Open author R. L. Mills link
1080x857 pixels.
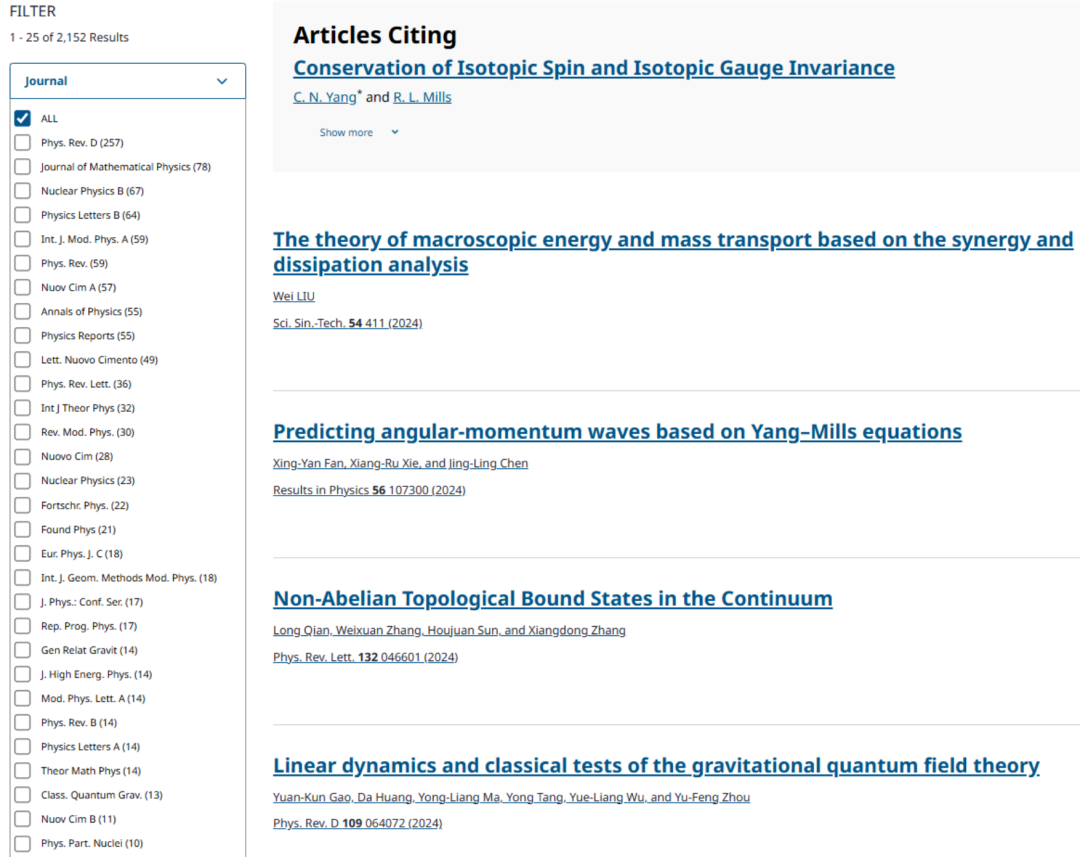422,97
